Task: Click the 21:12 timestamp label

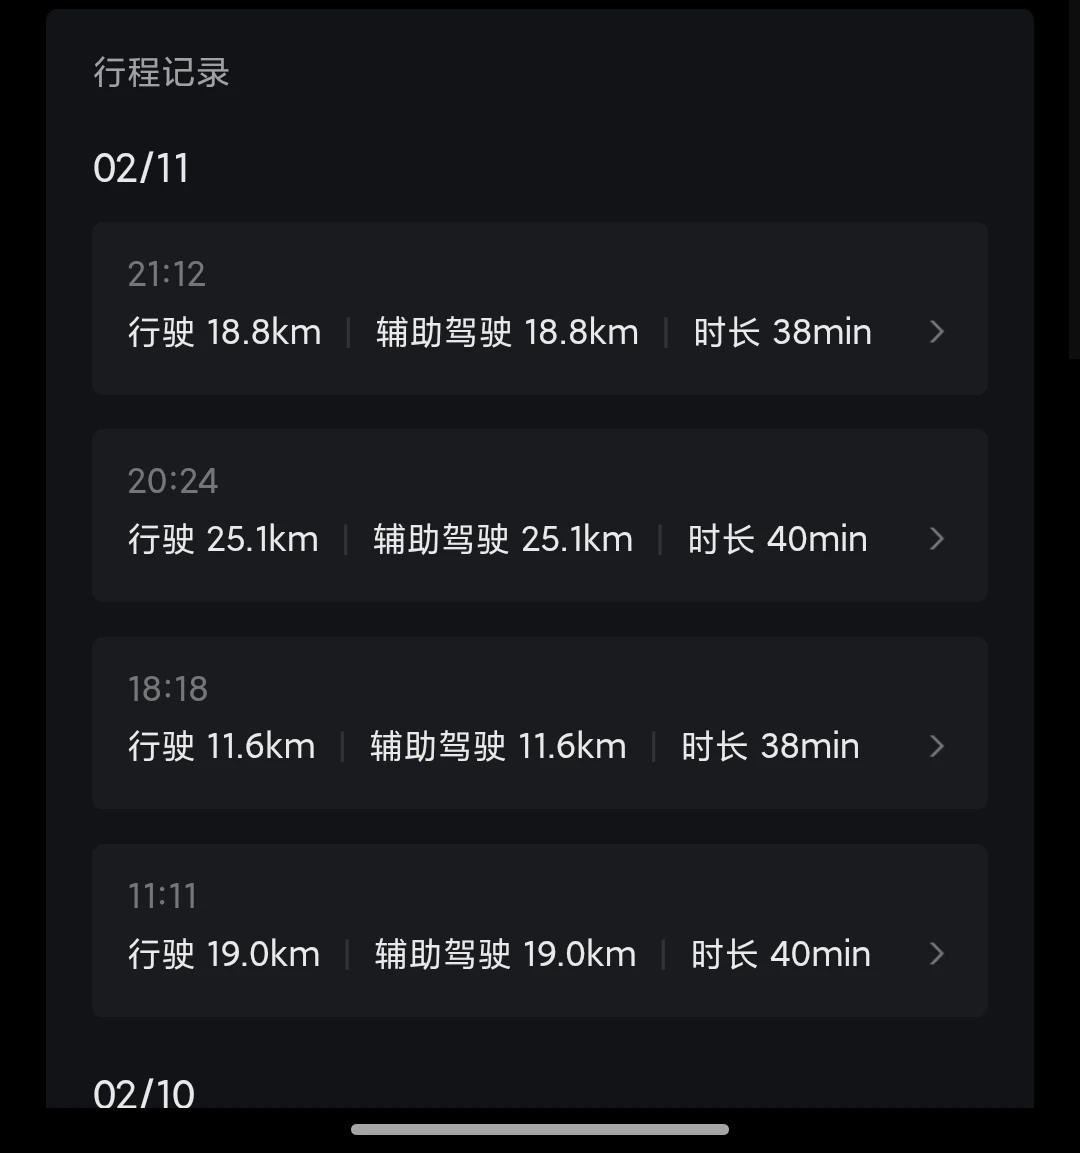Action: point(166,274)
